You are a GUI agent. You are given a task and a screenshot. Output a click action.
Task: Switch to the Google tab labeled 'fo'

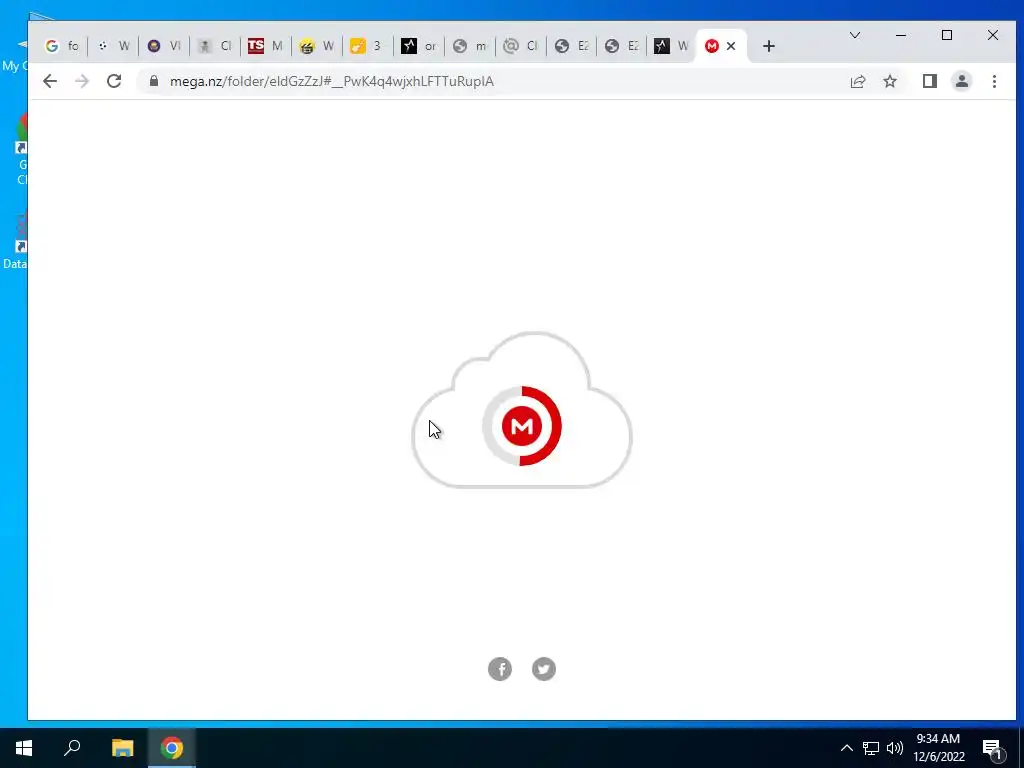[61, 46]
